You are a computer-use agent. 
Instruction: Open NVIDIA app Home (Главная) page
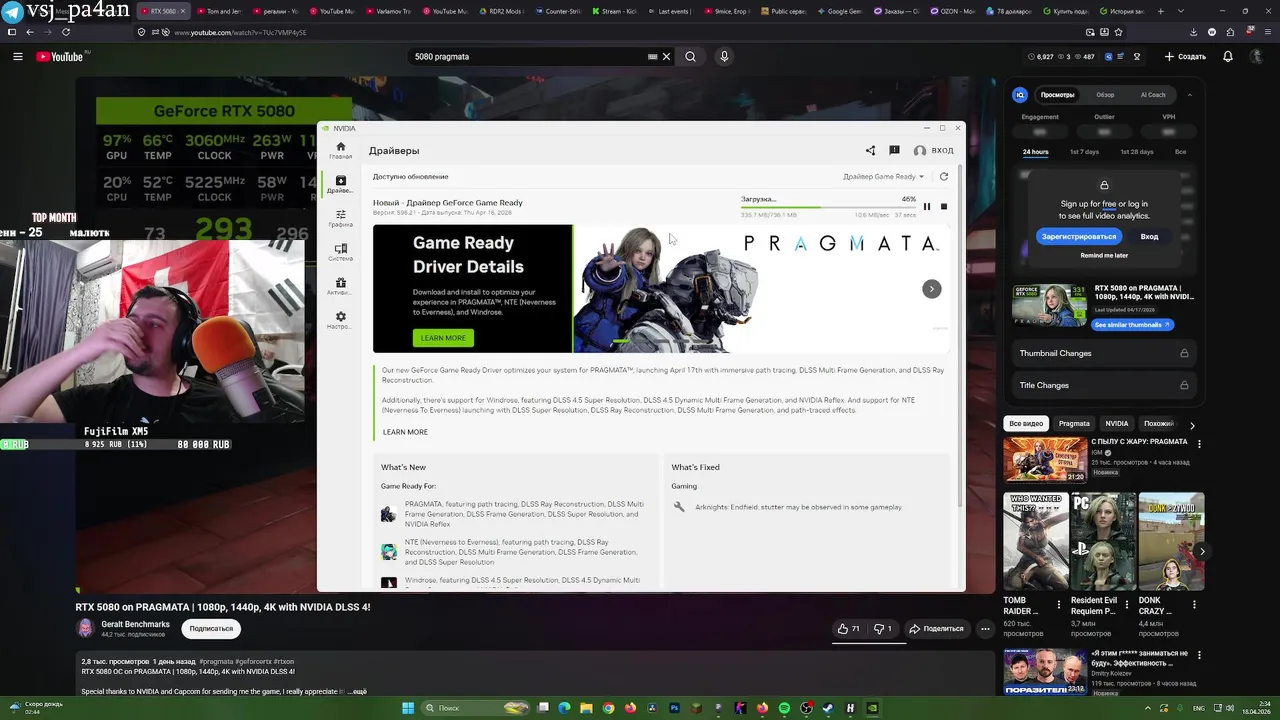click(x=340, y=150)
